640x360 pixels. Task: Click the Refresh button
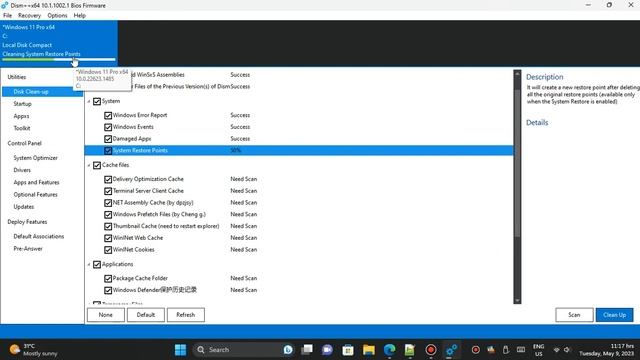coord(186,315)
